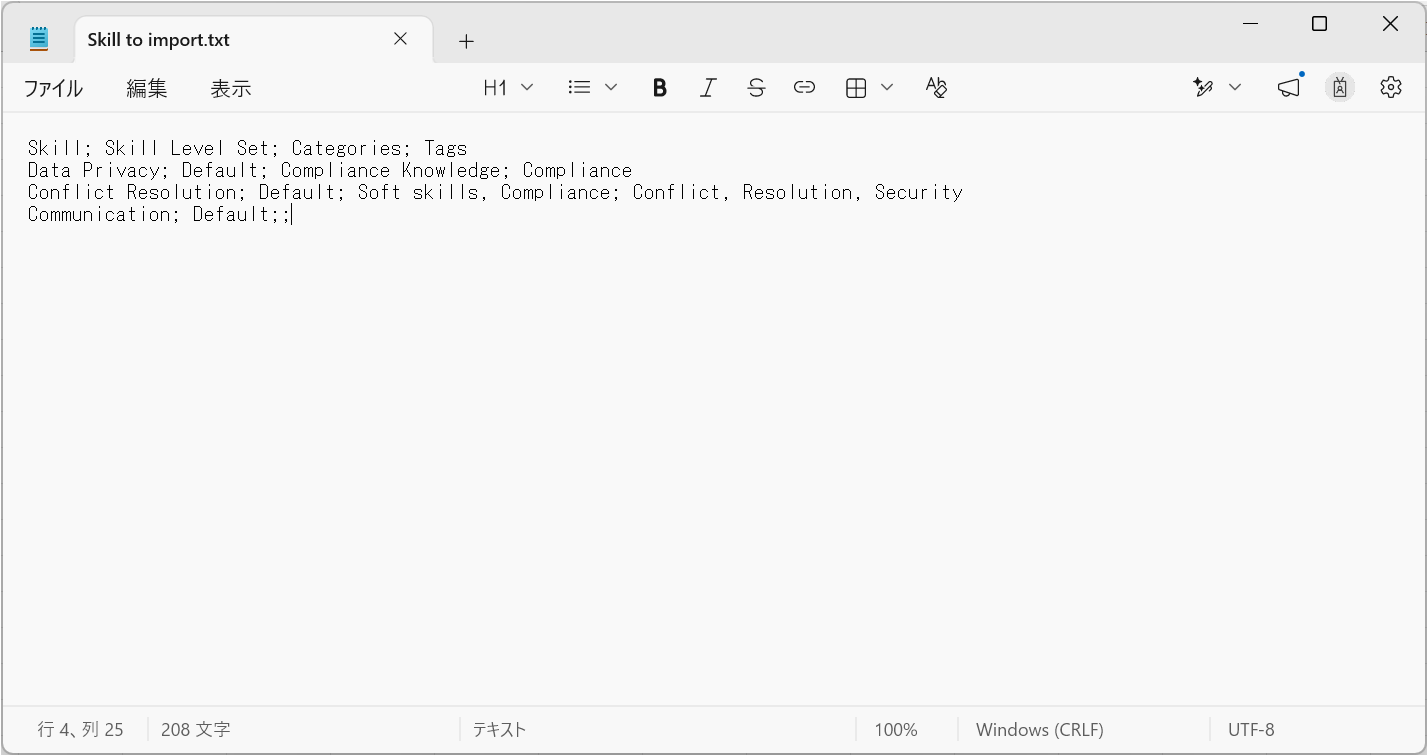Click the 208 文字 character count
The width and height of the screenshot is (1428, 756).
[x=196, y=730]
